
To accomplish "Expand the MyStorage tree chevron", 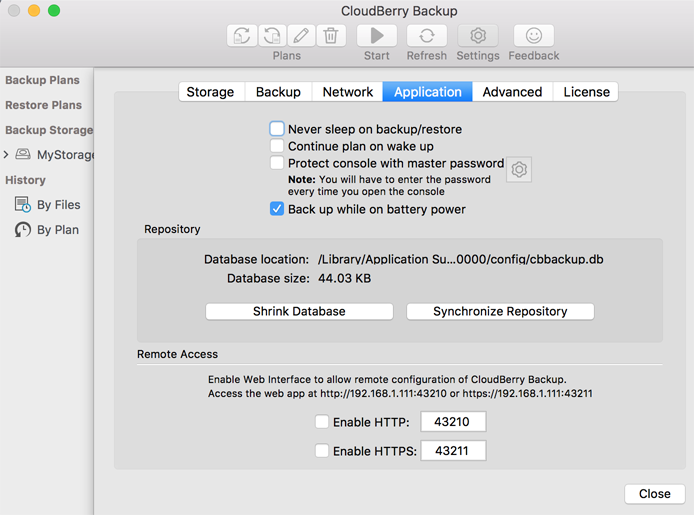I will 6,154.
